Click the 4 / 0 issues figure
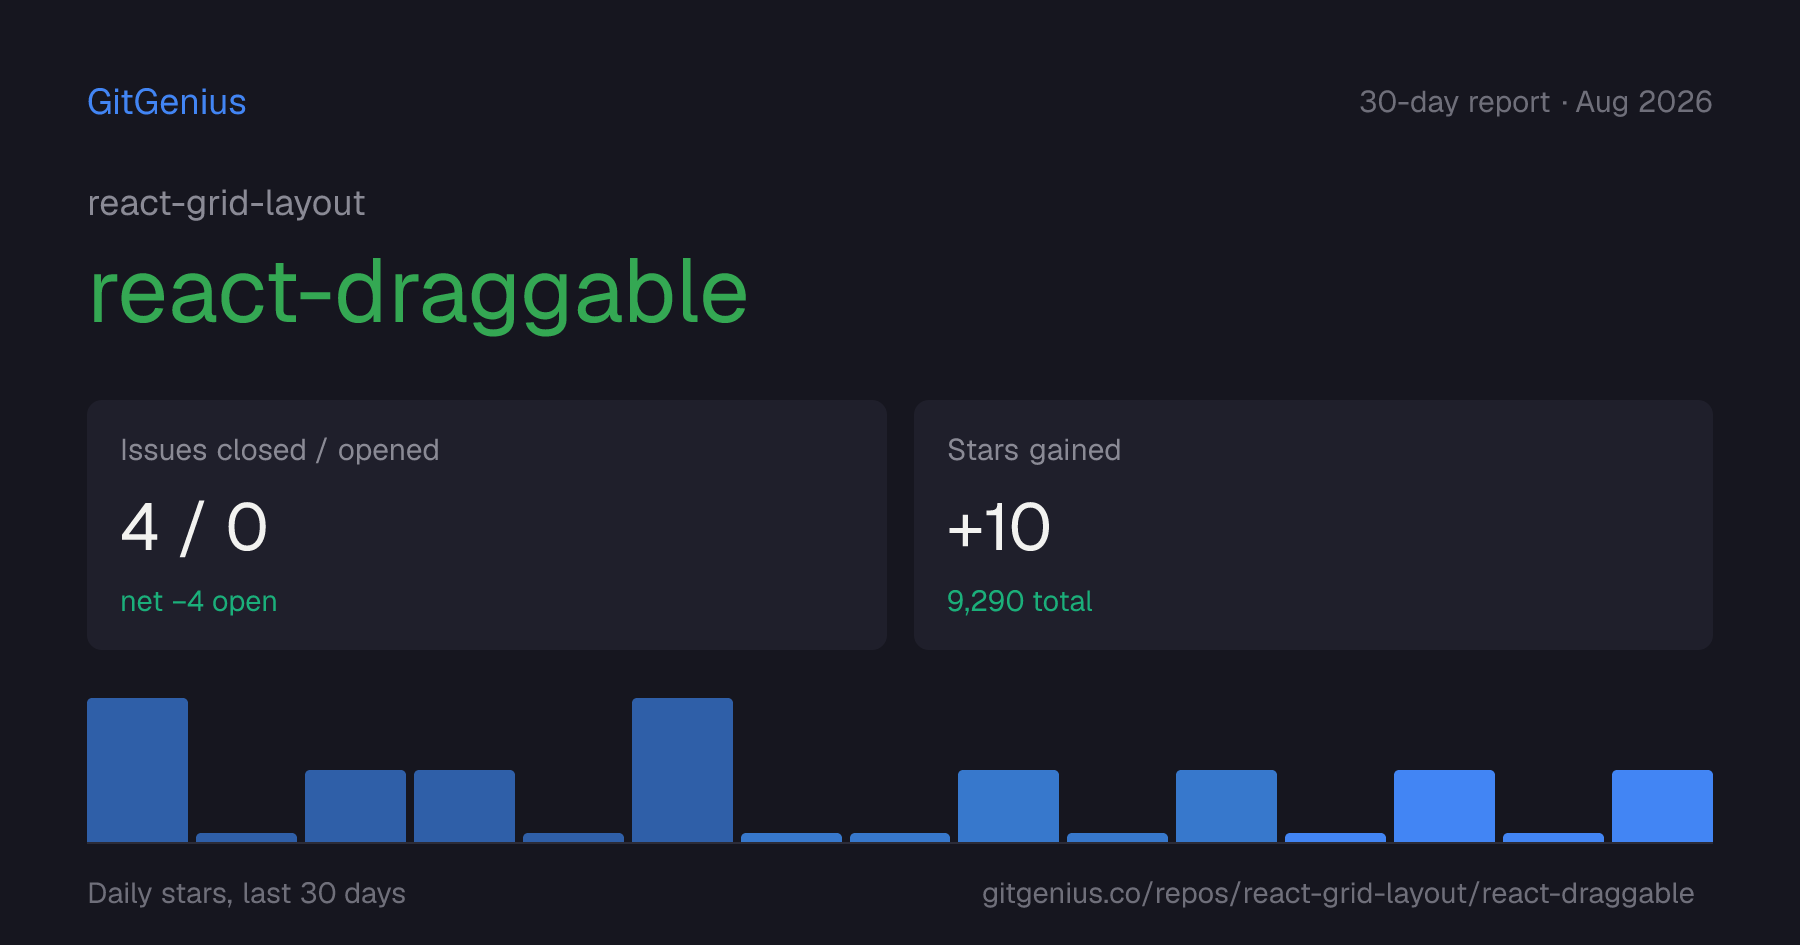This screenshot has width=1800, height=945. coord(194,527)
